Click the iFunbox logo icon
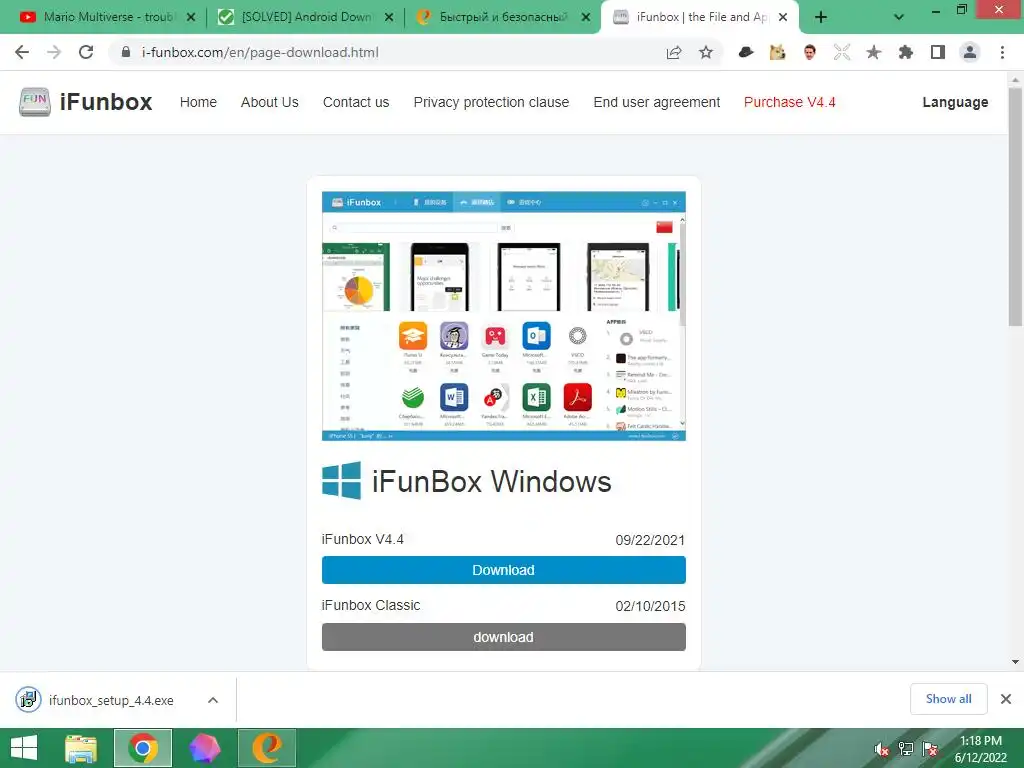This screenshot has height=768, width=1024. [x=35, y=102]
